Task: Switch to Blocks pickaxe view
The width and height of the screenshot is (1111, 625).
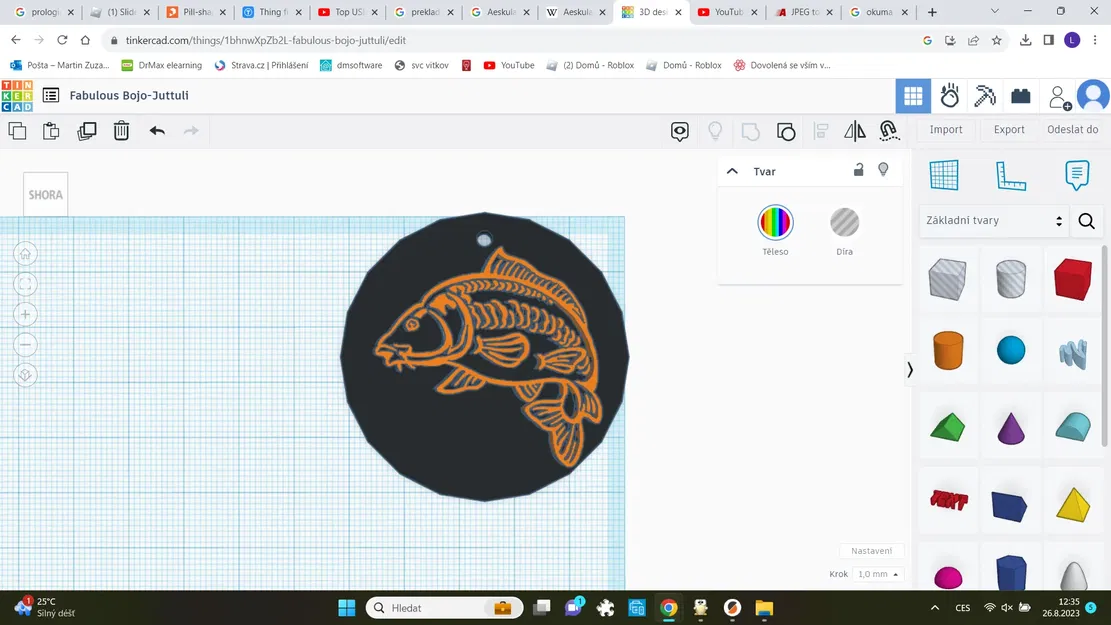Action: 985,96
